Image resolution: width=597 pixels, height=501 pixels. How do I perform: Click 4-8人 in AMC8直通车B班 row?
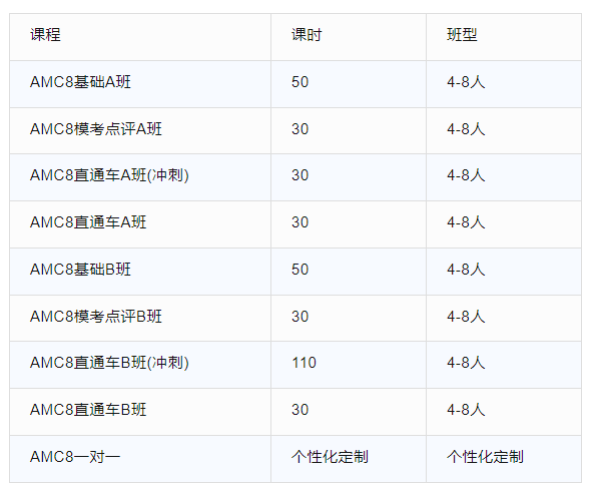(466, 410)
